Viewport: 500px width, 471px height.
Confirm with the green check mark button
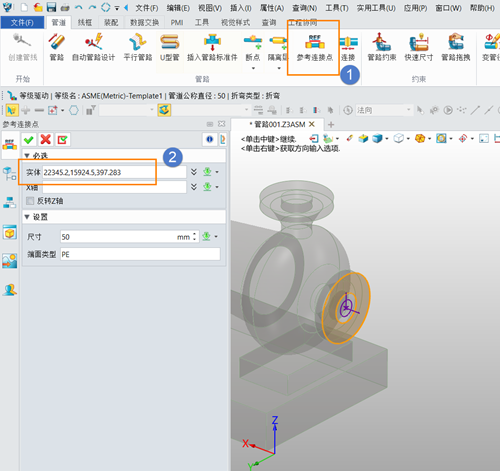click(x=29, y=139)
